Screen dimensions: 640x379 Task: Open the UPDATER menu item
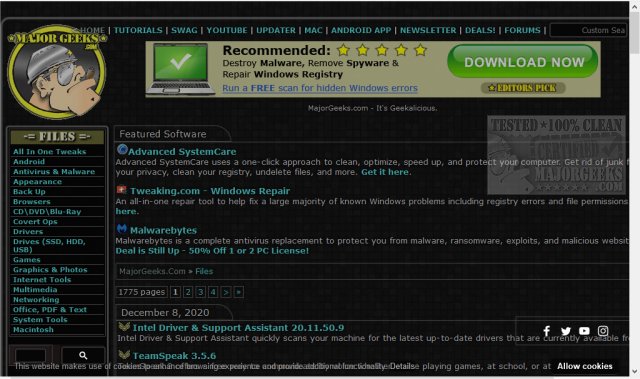(x=276, y=30)
